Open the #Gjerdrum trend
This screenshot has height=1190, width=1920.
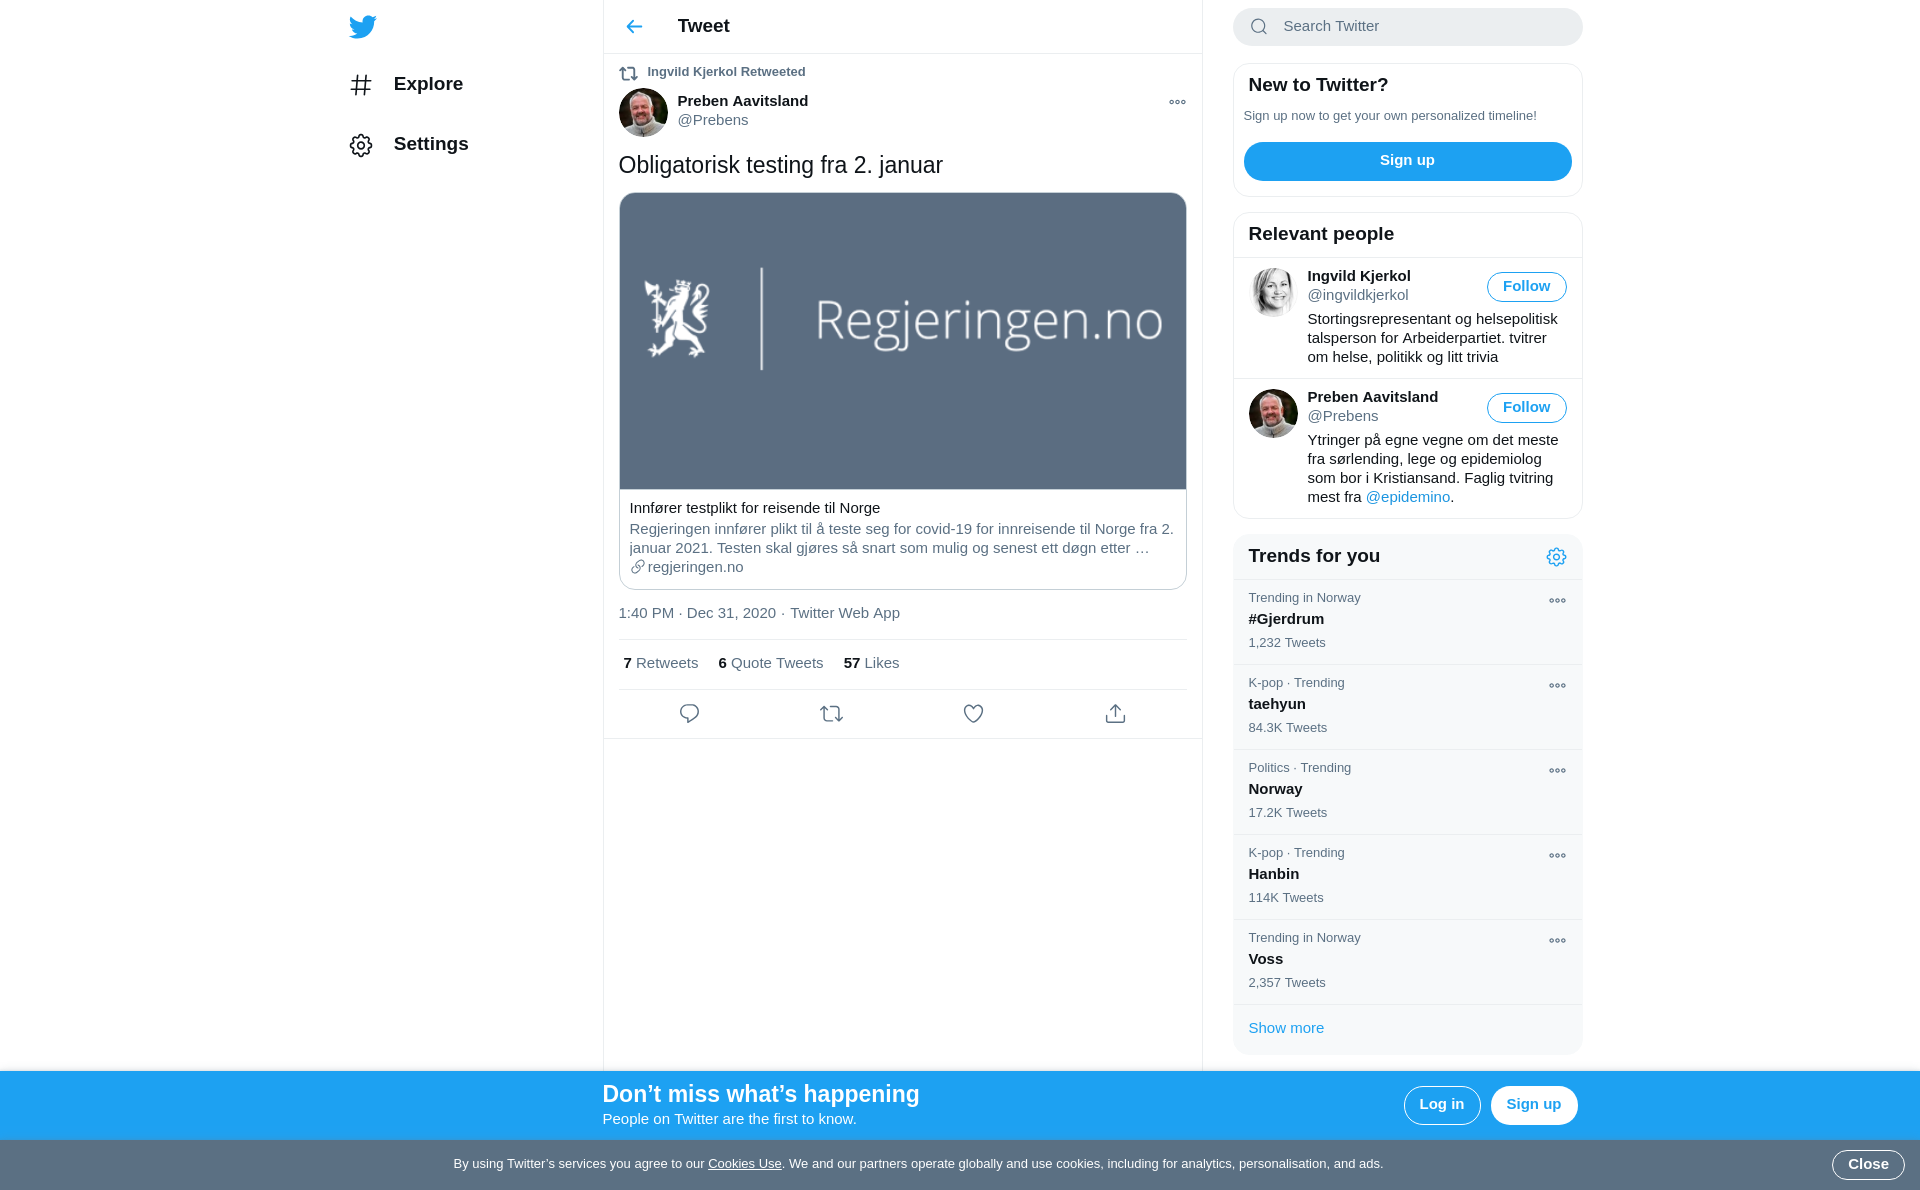click(1407, 622)
